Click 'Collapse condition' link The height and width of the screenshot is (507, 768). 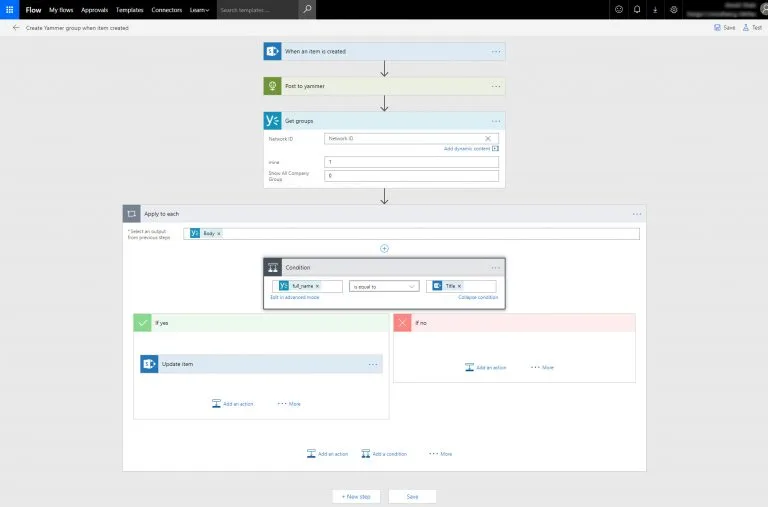(x=478, y=297)
